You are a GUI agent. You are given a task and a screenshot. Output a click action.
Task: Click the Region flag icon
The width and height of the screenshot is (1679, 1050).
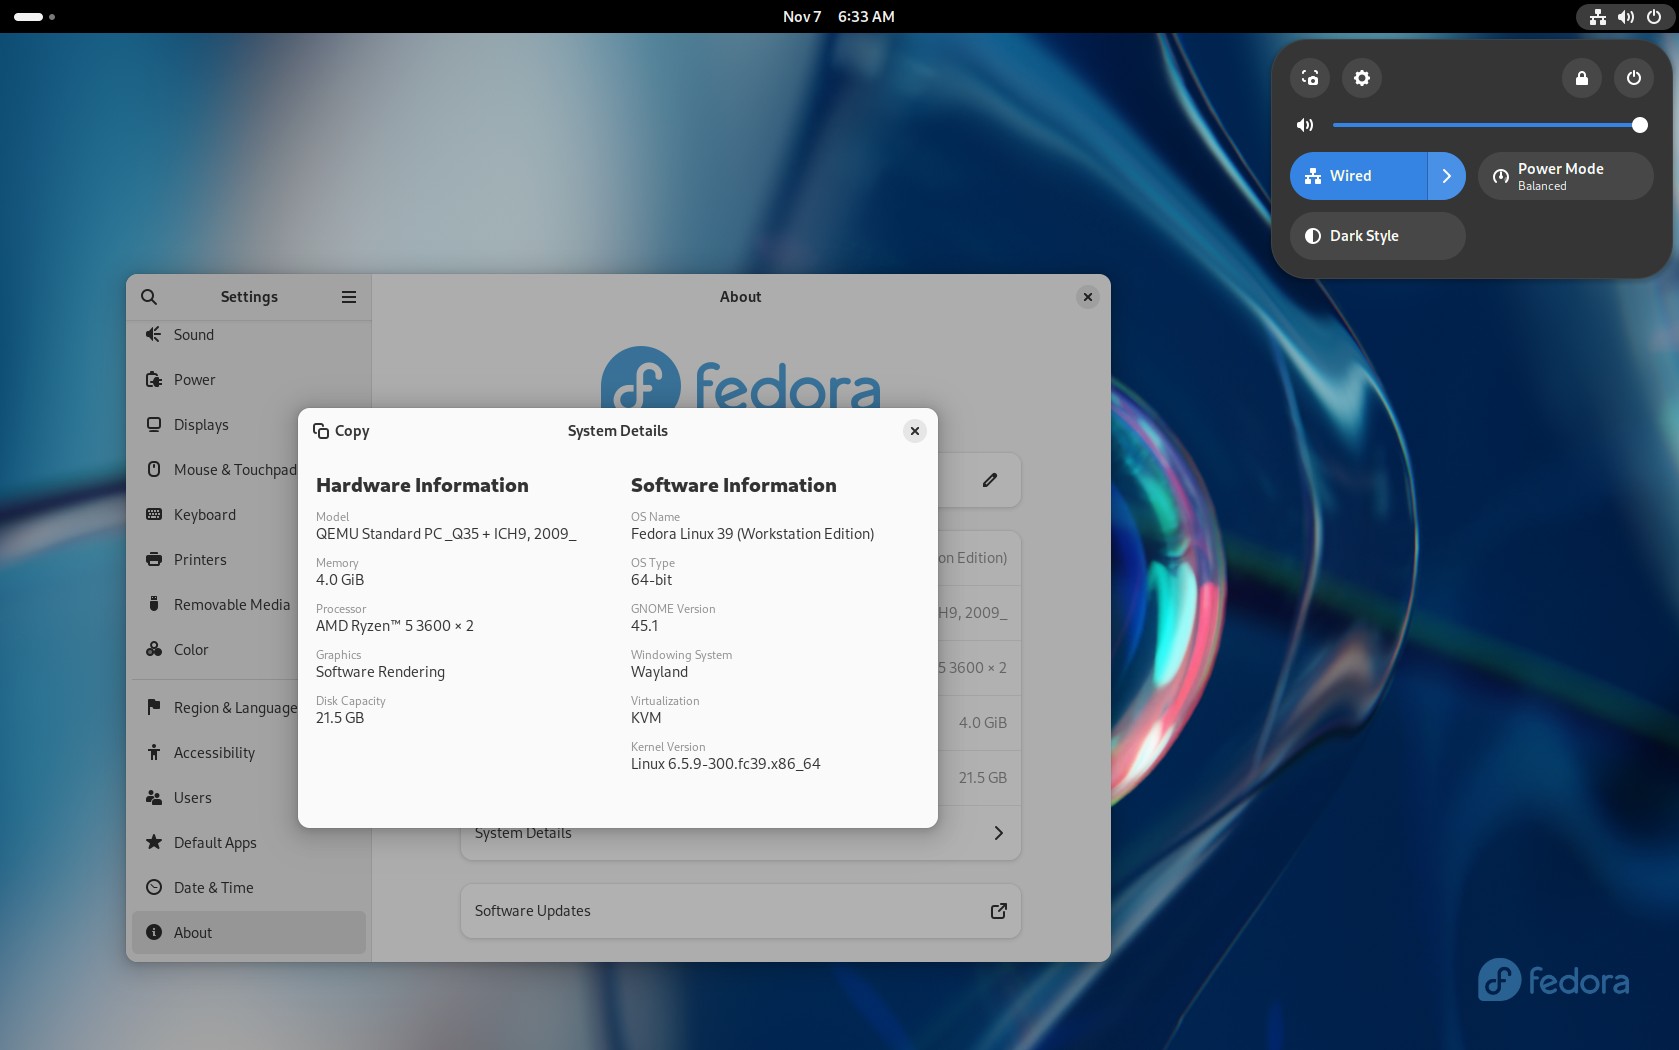click(x=153, y=707)
